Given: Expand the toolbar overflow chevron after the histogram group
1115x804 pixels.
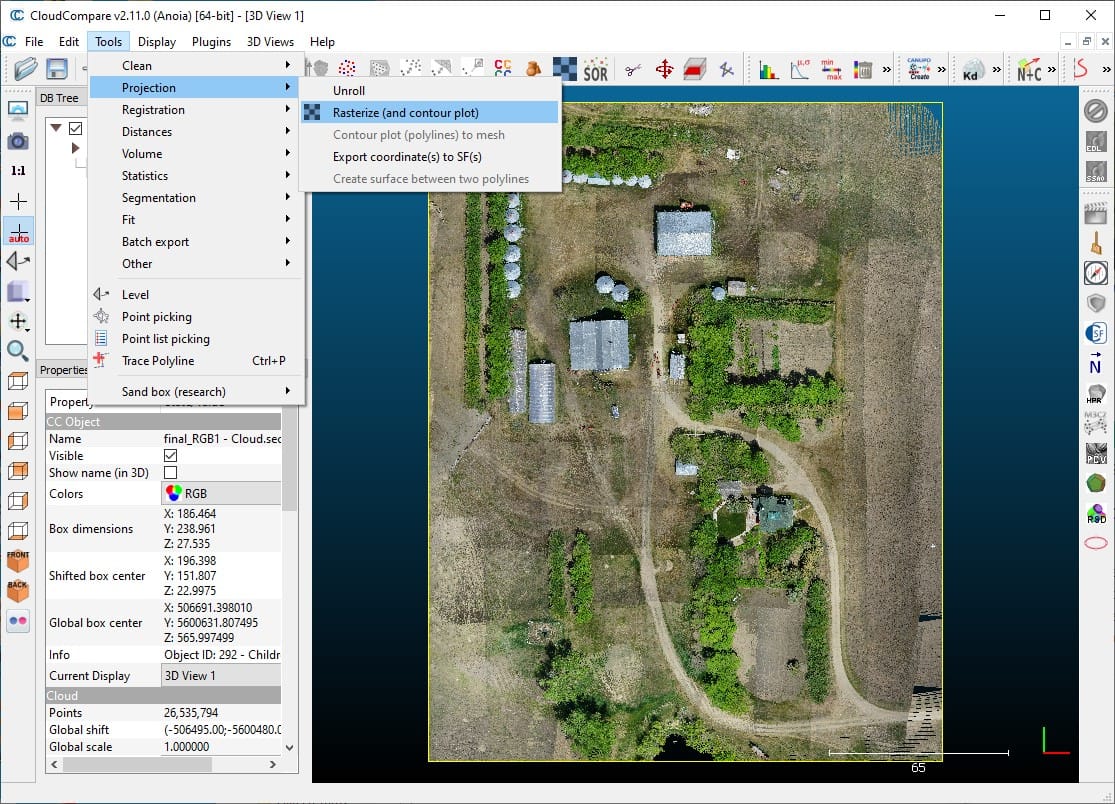Looking at the screenshot, I should point(886,70).
